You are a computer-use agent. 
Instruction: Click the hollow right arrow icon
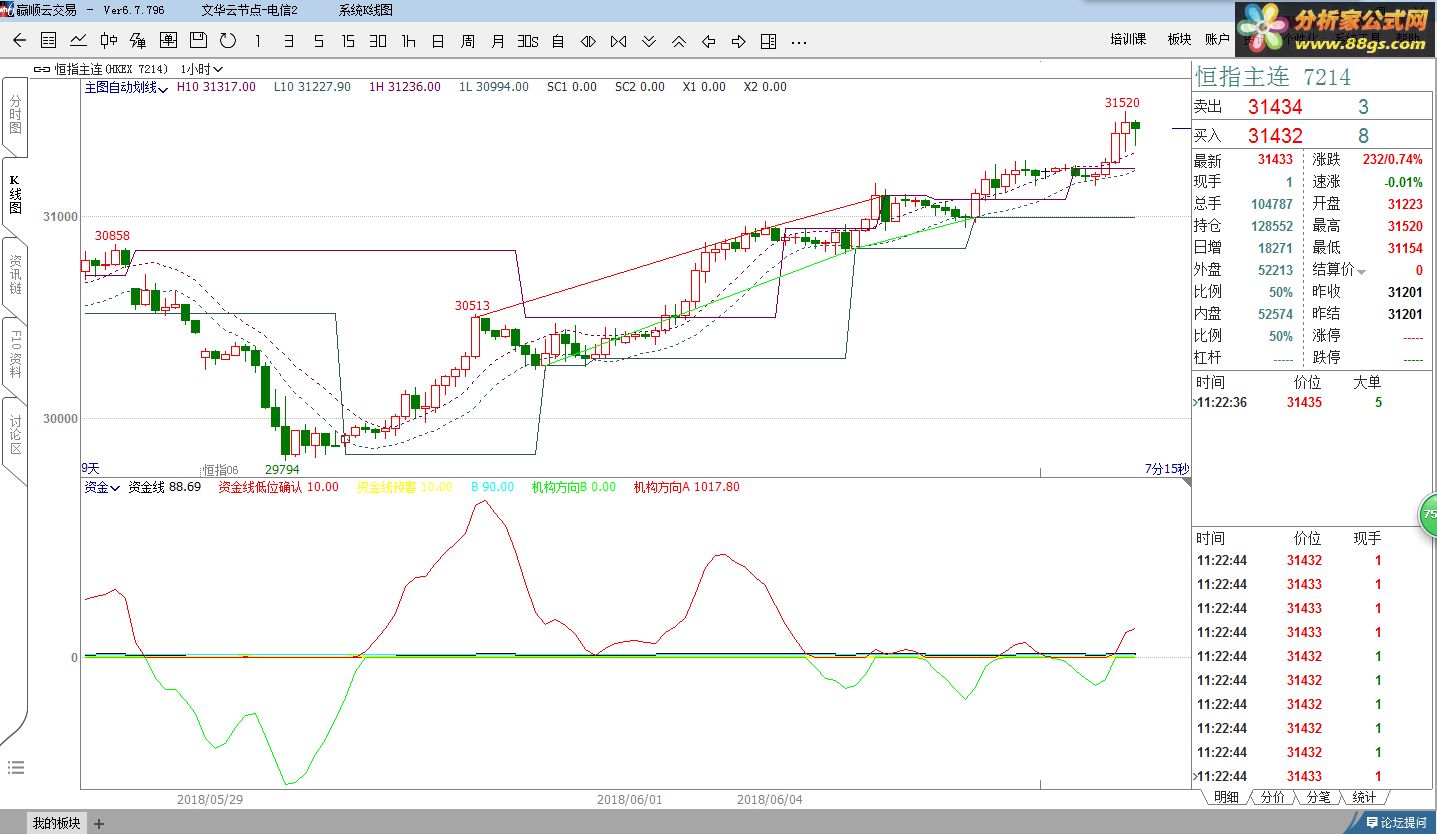(738, 41)
